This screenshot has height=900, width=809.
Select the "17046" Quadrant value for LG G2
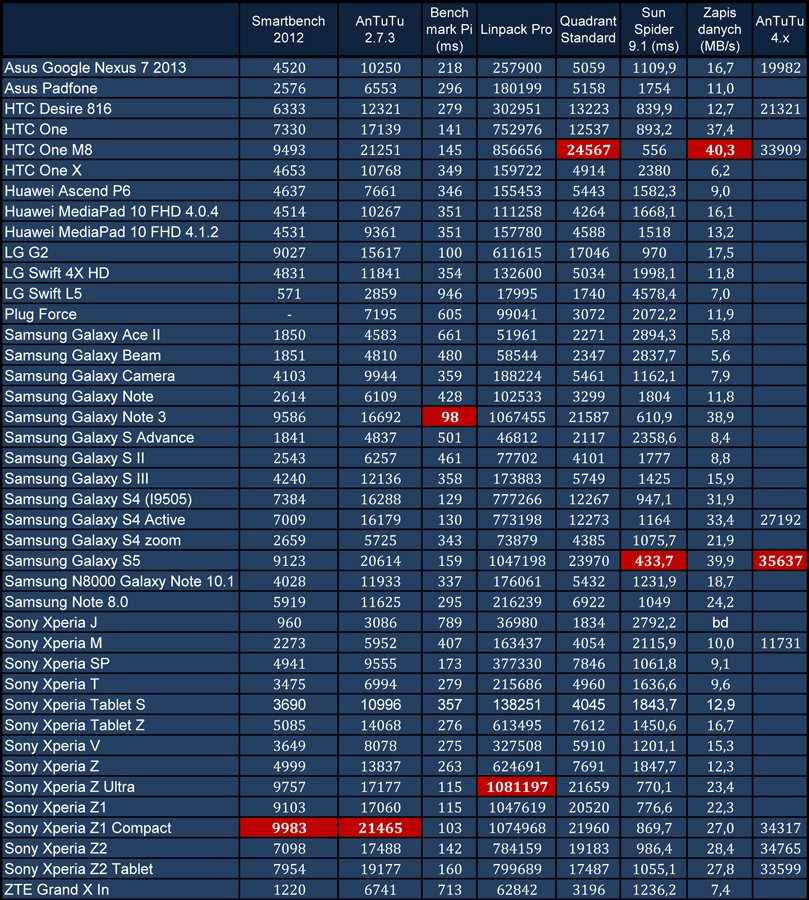589,253
